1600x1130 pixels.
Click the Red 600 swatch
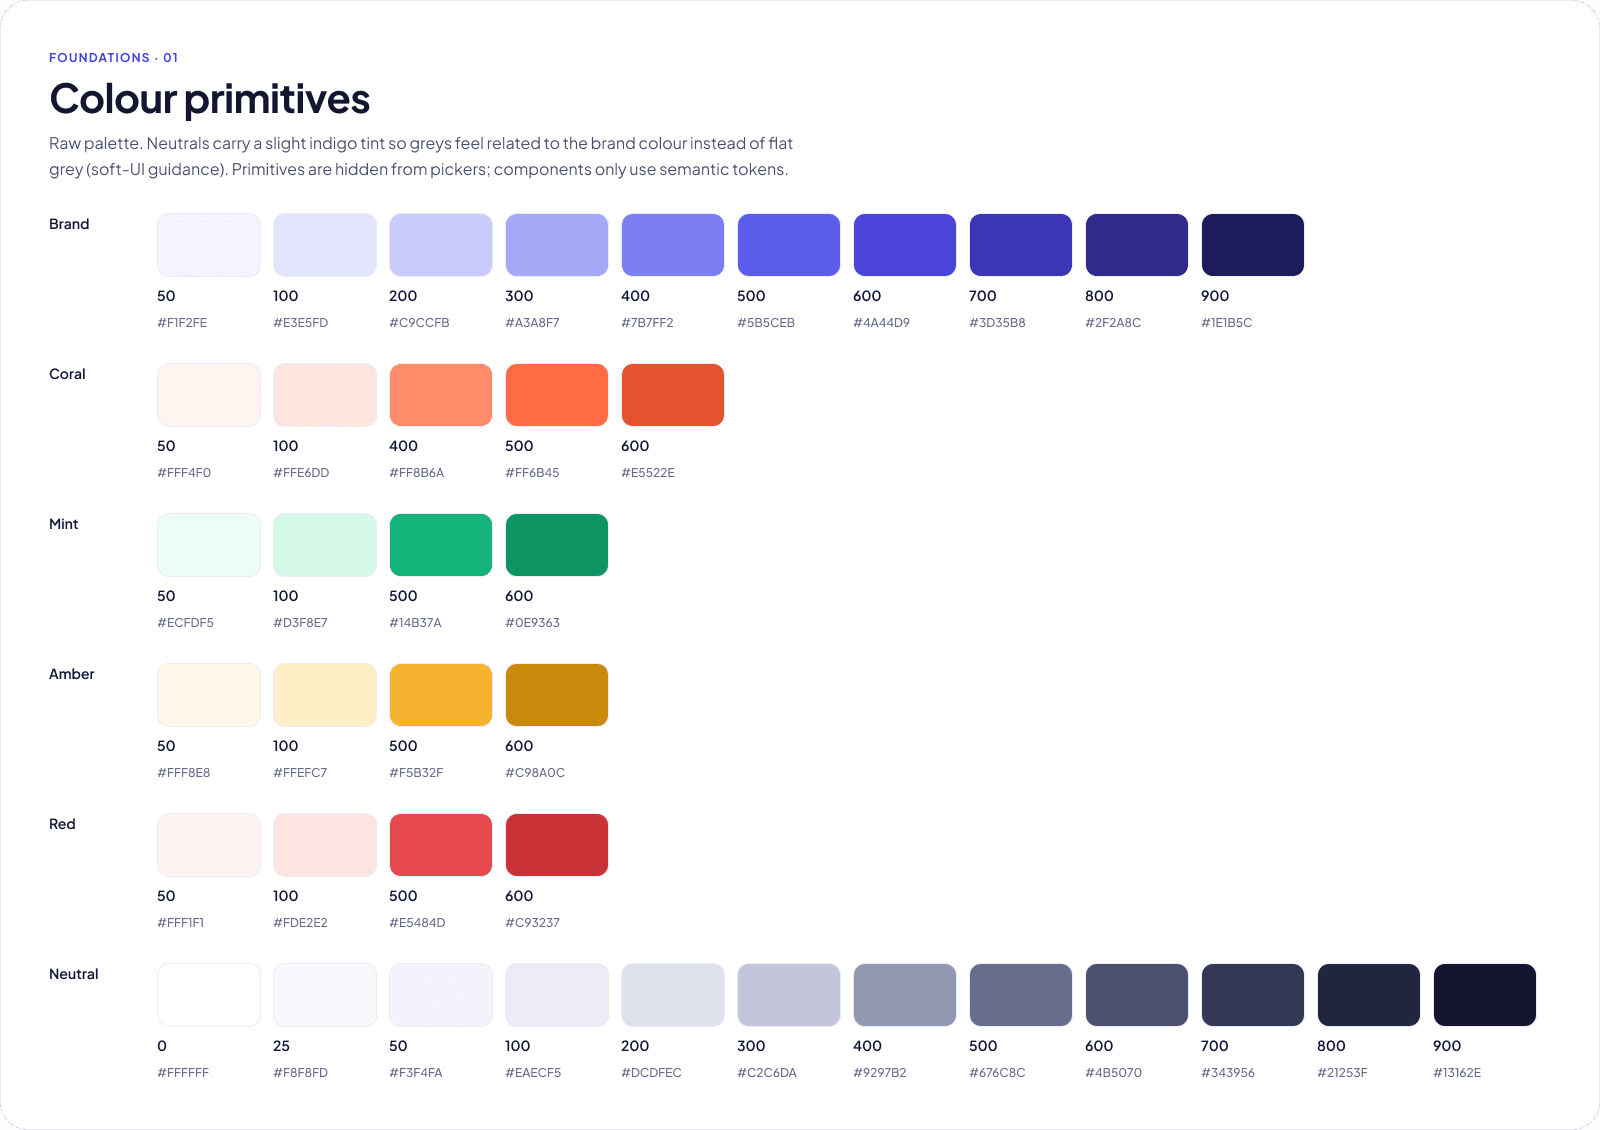point(557,845)
